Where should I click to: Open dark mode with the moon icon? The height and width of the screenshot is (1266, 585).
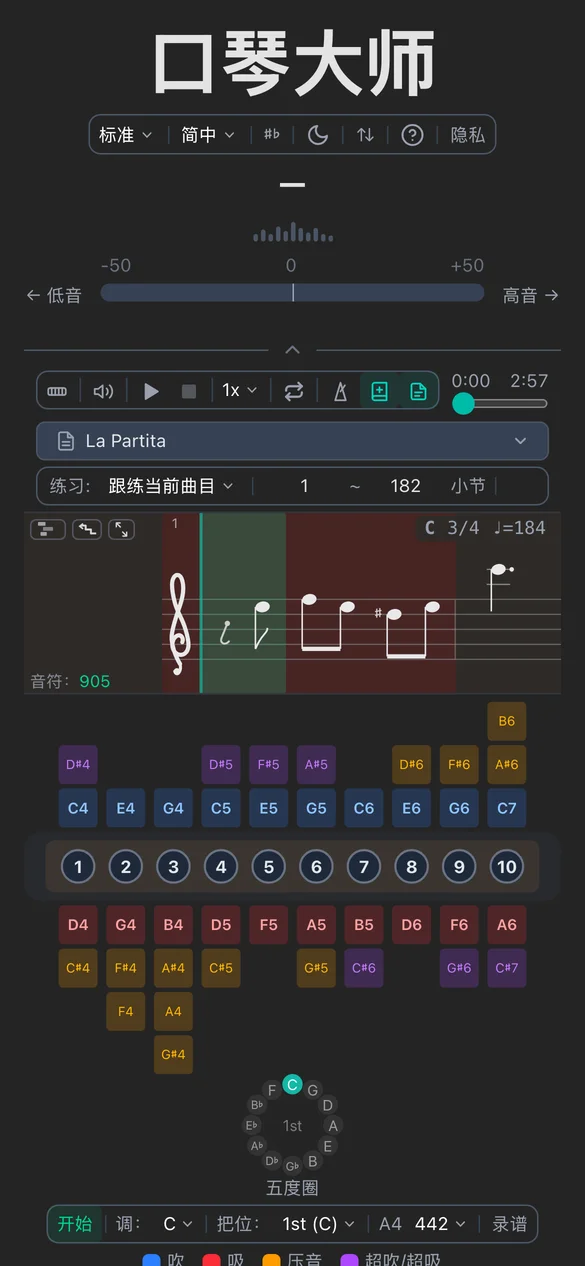click(317, 134)
